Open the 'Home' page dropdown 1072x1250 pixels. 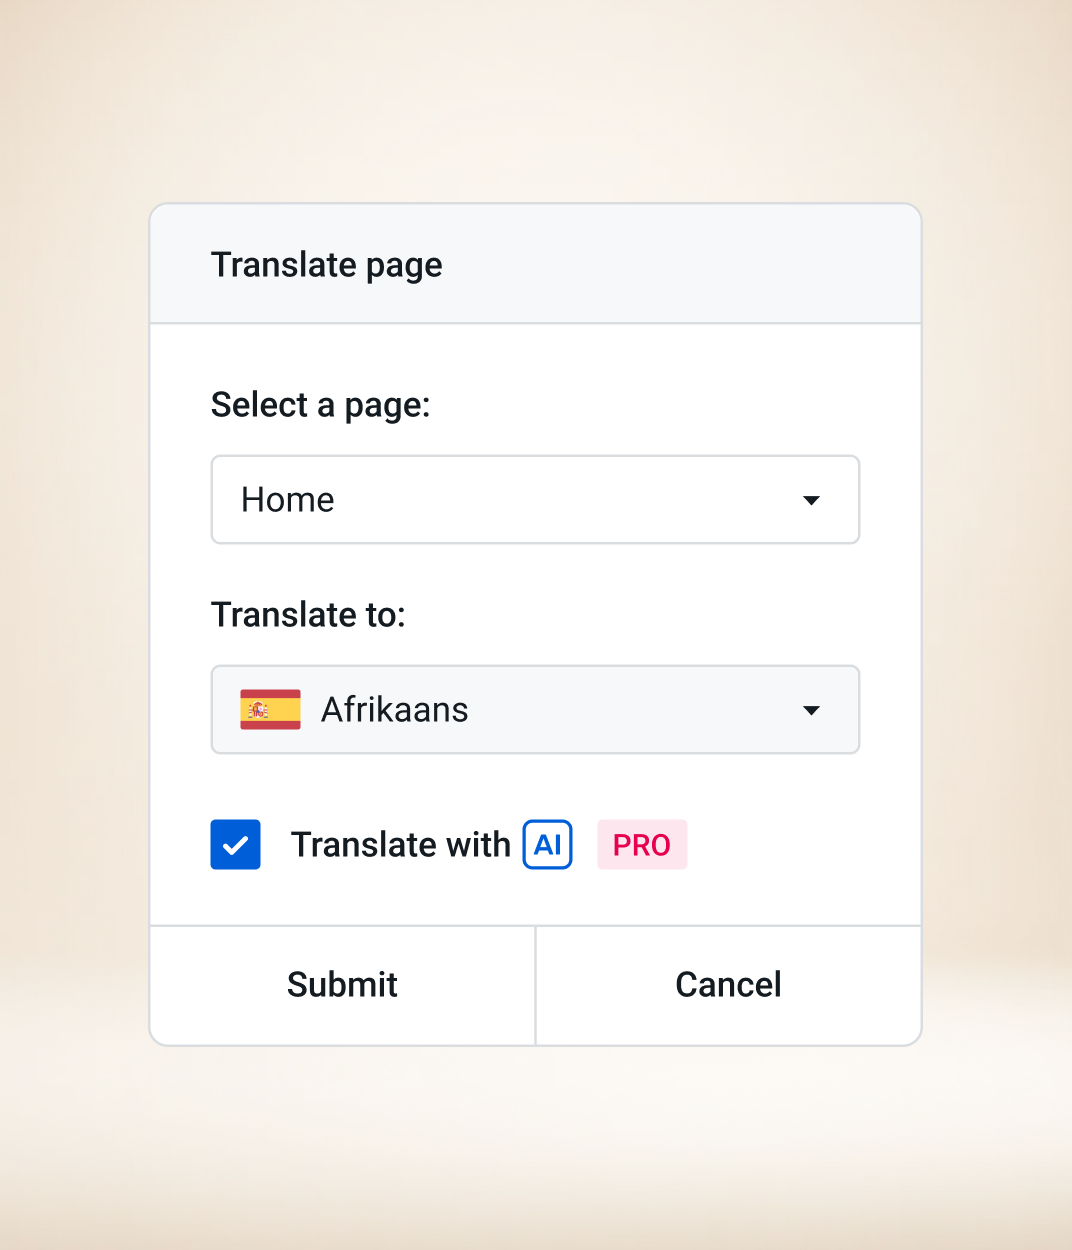tap(535, 499)
